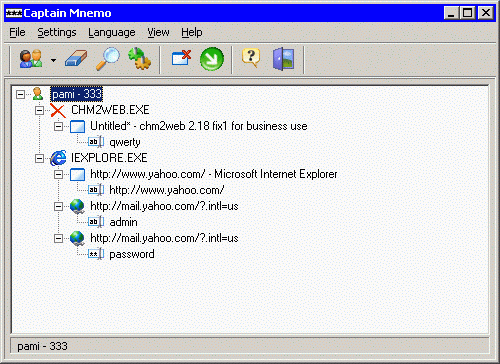Select the http://www.yahoo.com/ text entry
This screenshot has width=500, height=364.
pos(167,190)
